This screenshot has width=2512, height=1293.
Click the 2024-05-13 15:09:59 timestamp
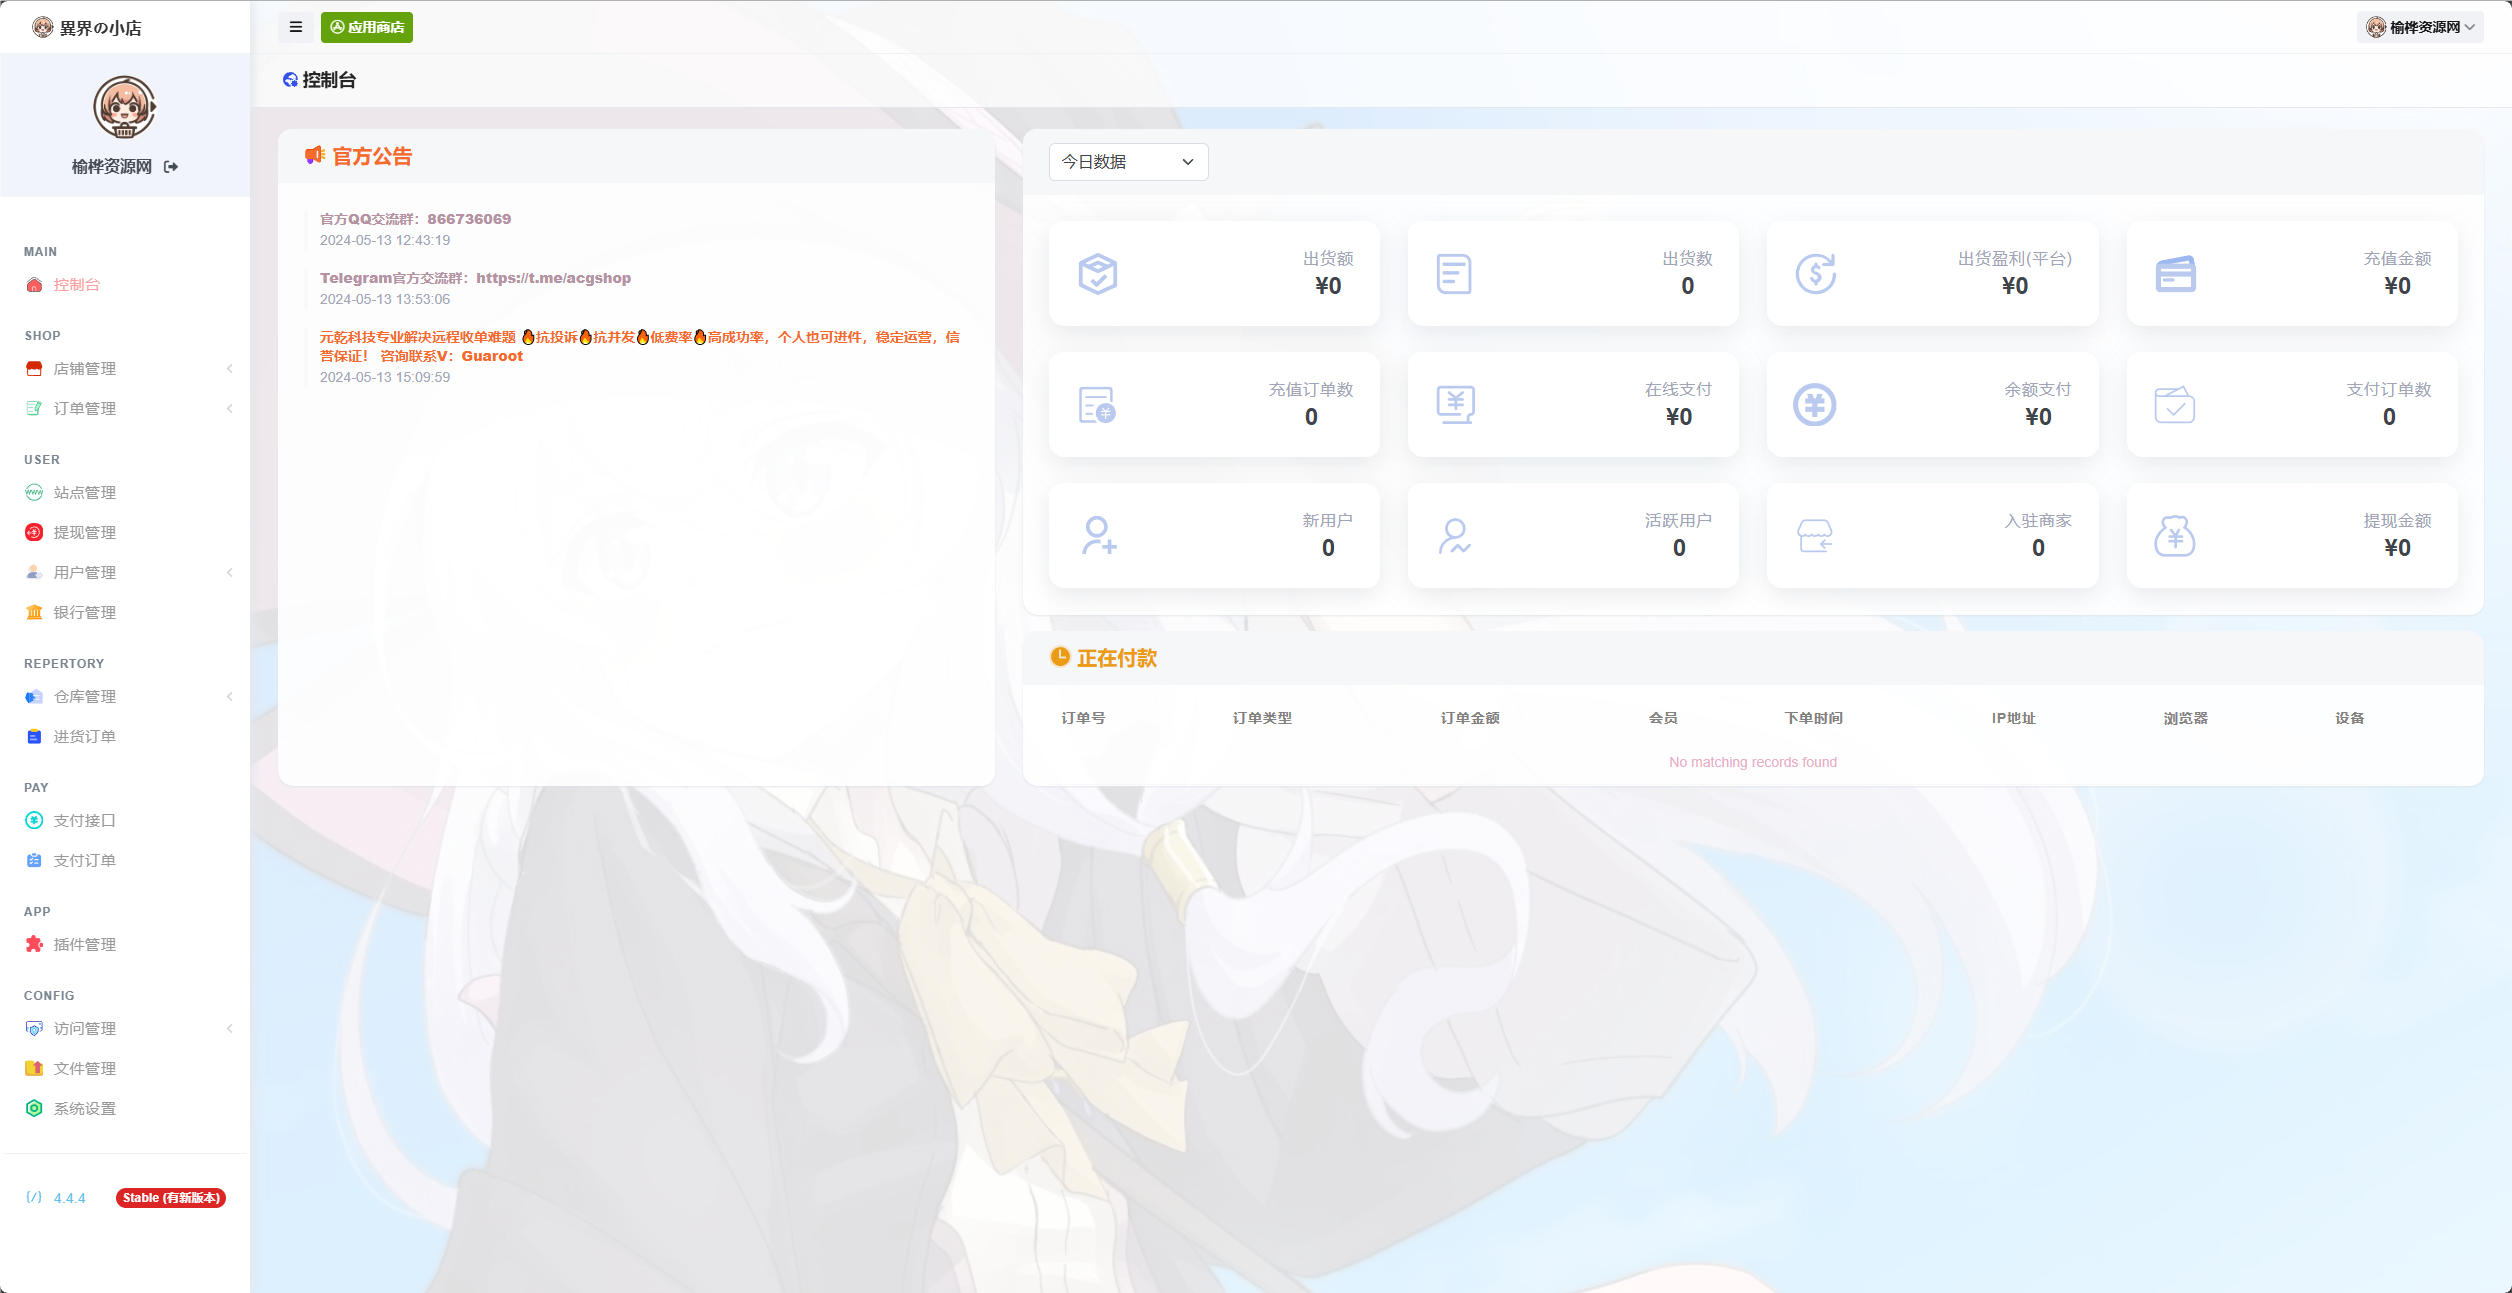coord(385,377)
